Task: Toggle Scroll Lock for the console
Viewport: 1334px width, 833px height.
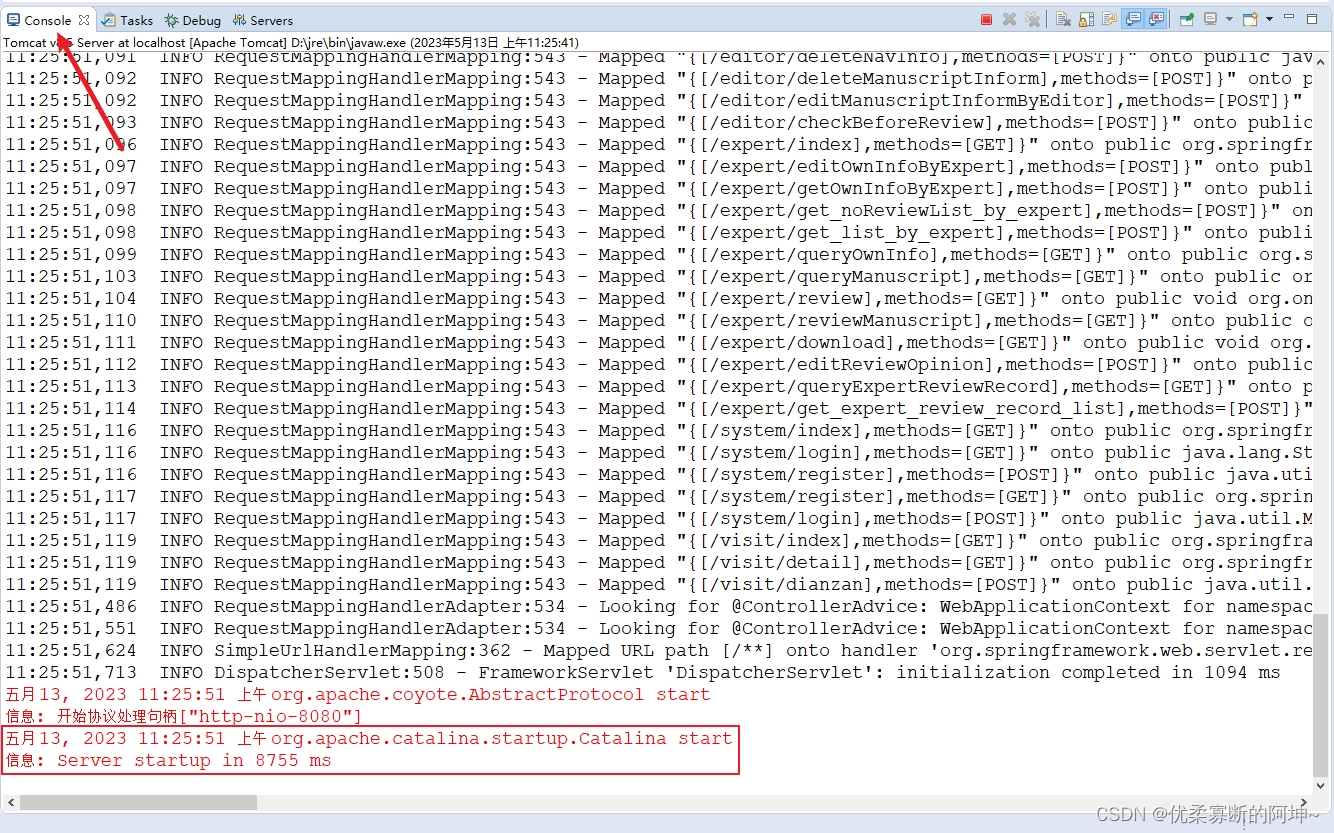Action: click(1087, 19)
